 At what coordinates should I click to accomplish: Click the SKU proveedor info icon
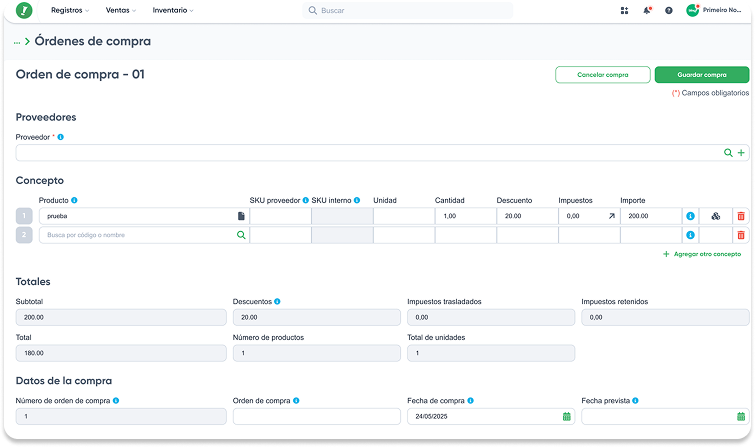pos(306,200)
